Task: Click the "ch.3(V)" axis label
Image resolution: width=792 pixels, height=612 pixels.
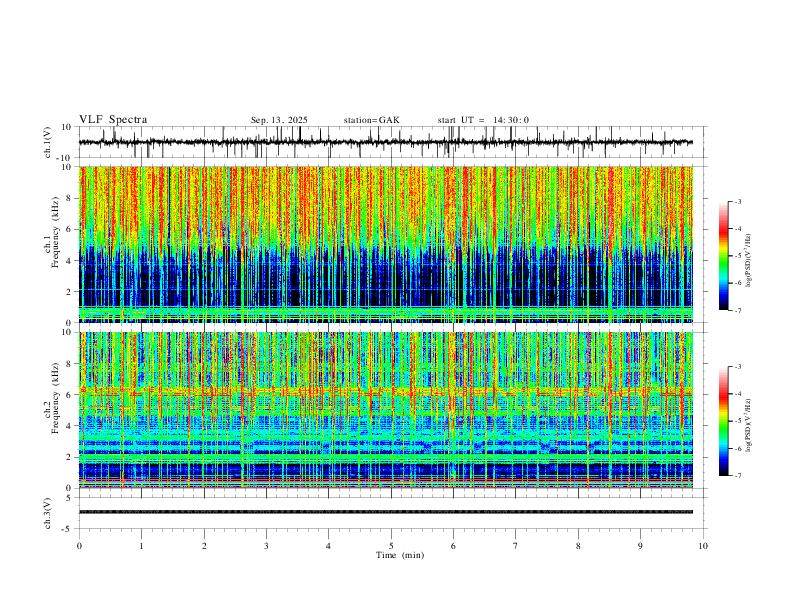Action: click(x=48, y=513)
